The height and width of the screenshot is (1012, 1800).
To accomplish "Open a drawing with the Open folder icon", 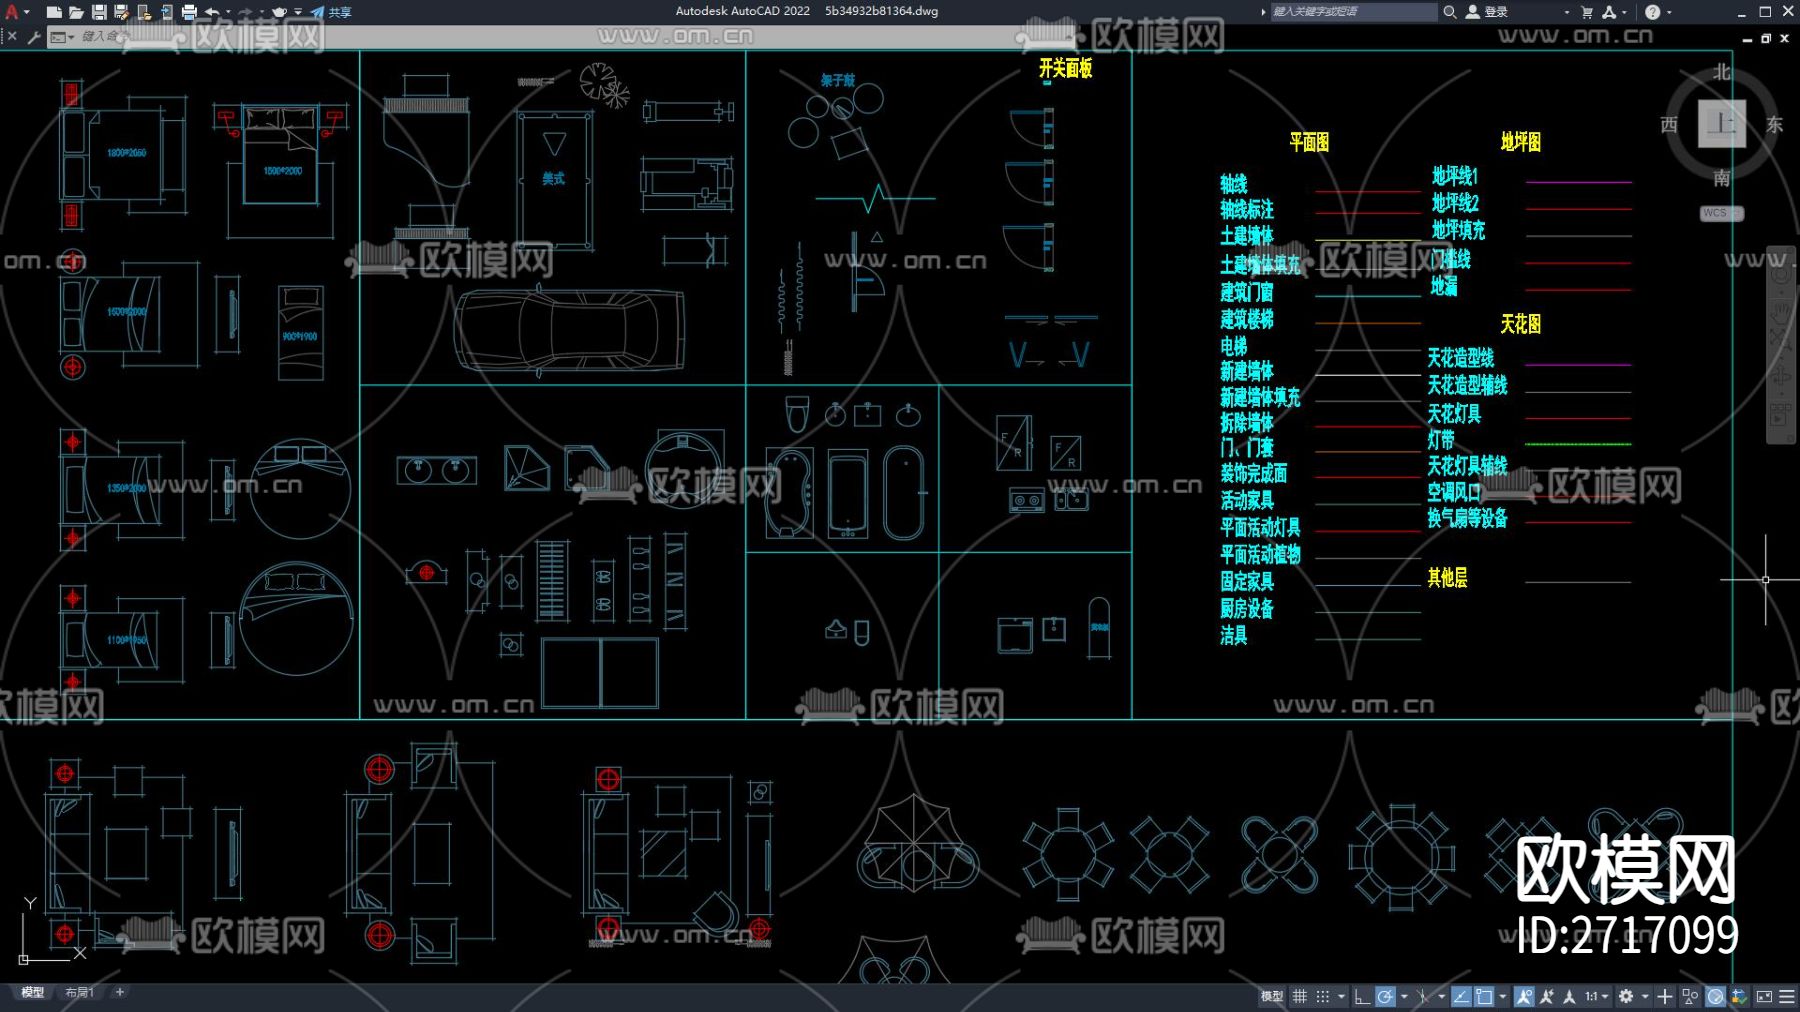I will click(76, 12).
